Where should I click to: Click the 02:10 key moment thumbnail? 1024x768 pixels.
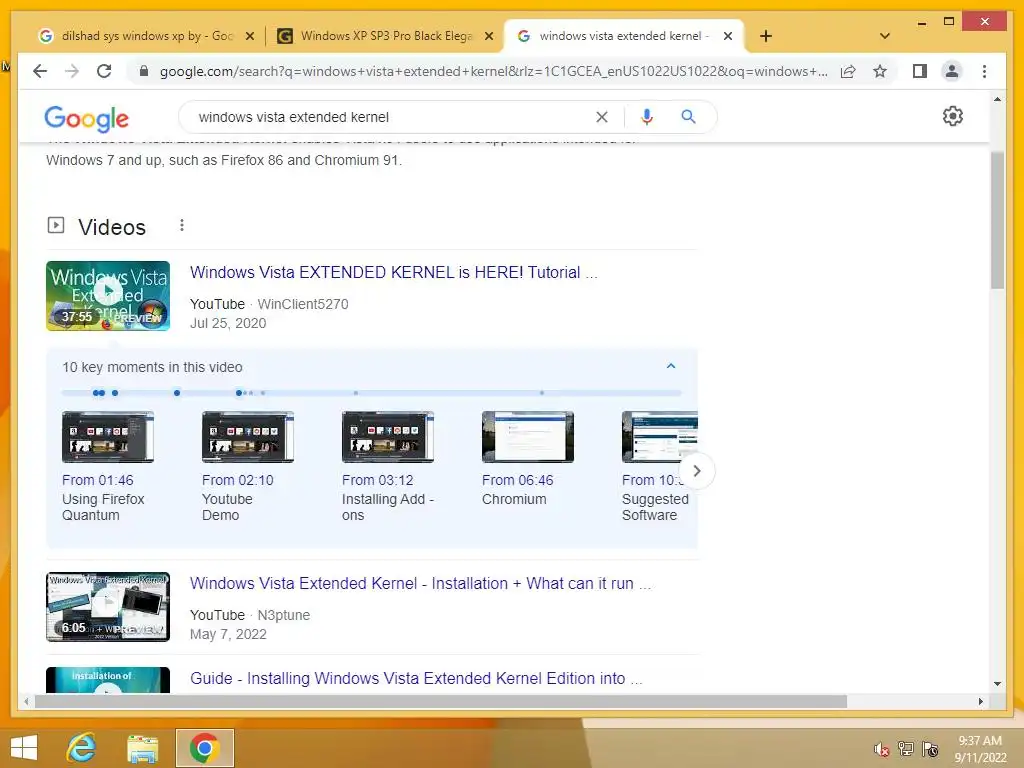point(248,437)
